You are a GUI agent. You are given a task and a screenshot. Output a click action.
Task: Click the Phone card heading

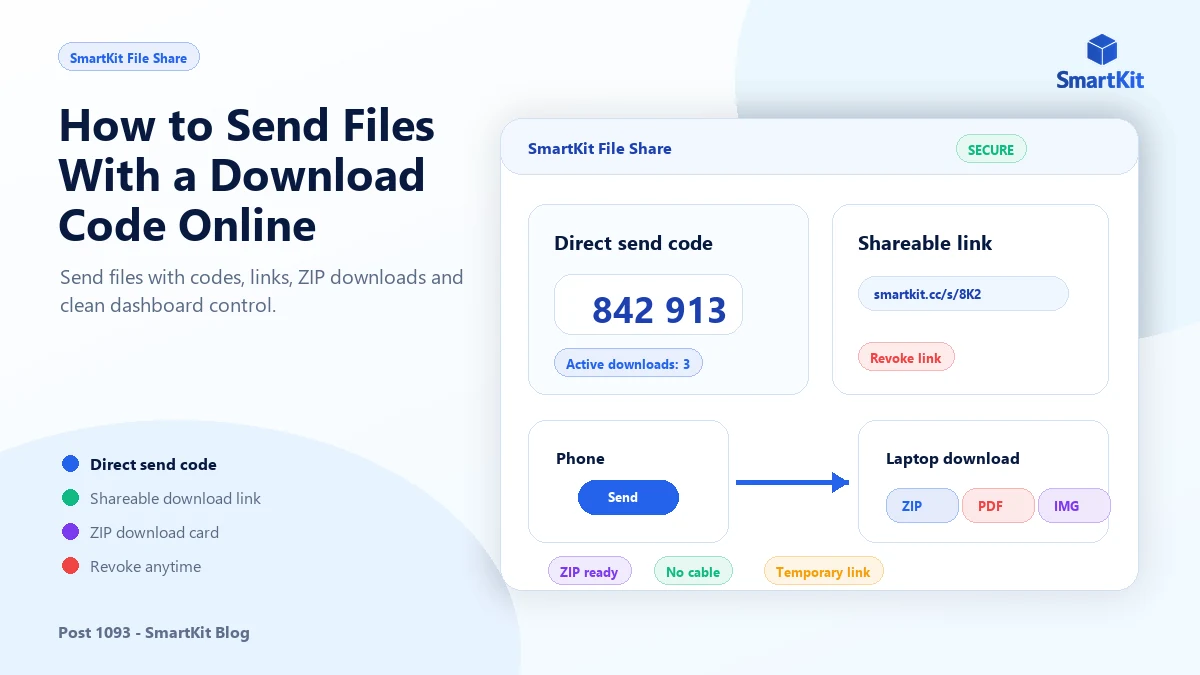pyautogui.click(x=580, y=458)
